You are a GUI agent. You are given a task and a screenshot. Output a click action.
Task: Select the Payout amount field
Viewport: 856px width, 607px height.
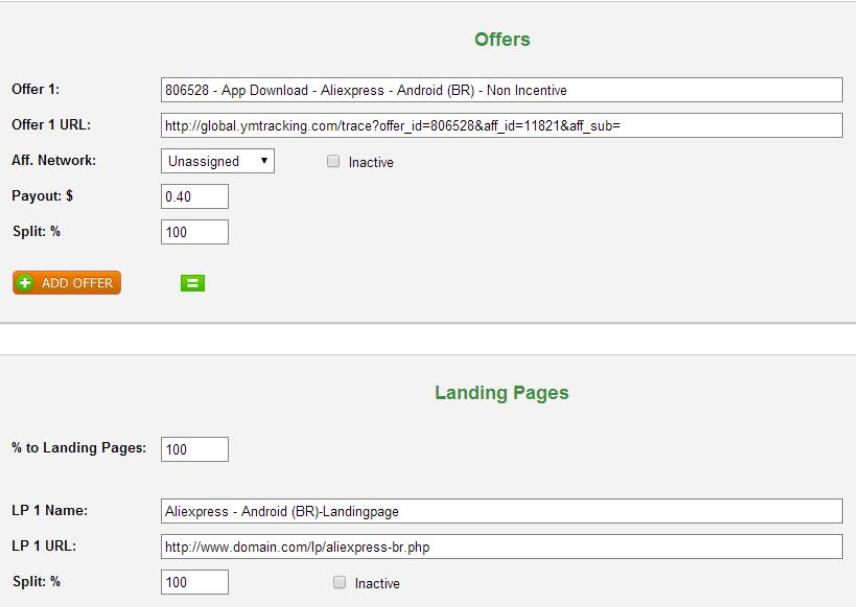tap(194, 197)
